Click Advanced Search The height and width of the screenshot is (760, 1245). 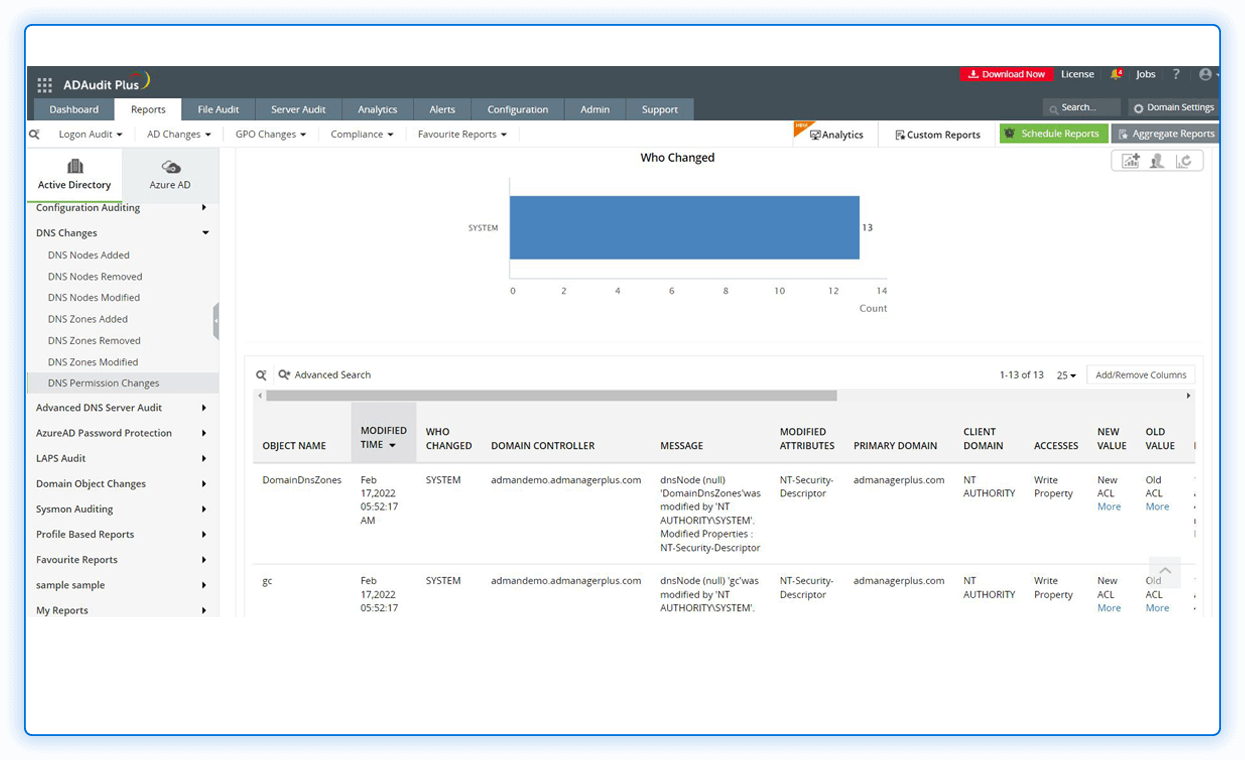(324, 375)
